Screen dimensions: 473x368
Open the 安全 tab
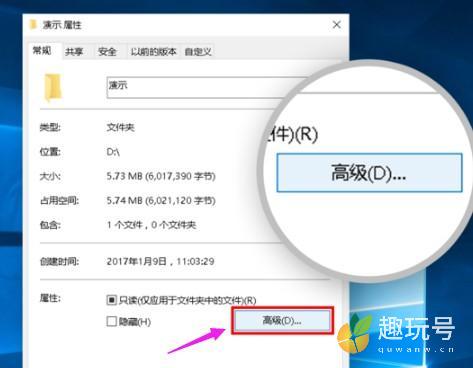tap(107, 52)
